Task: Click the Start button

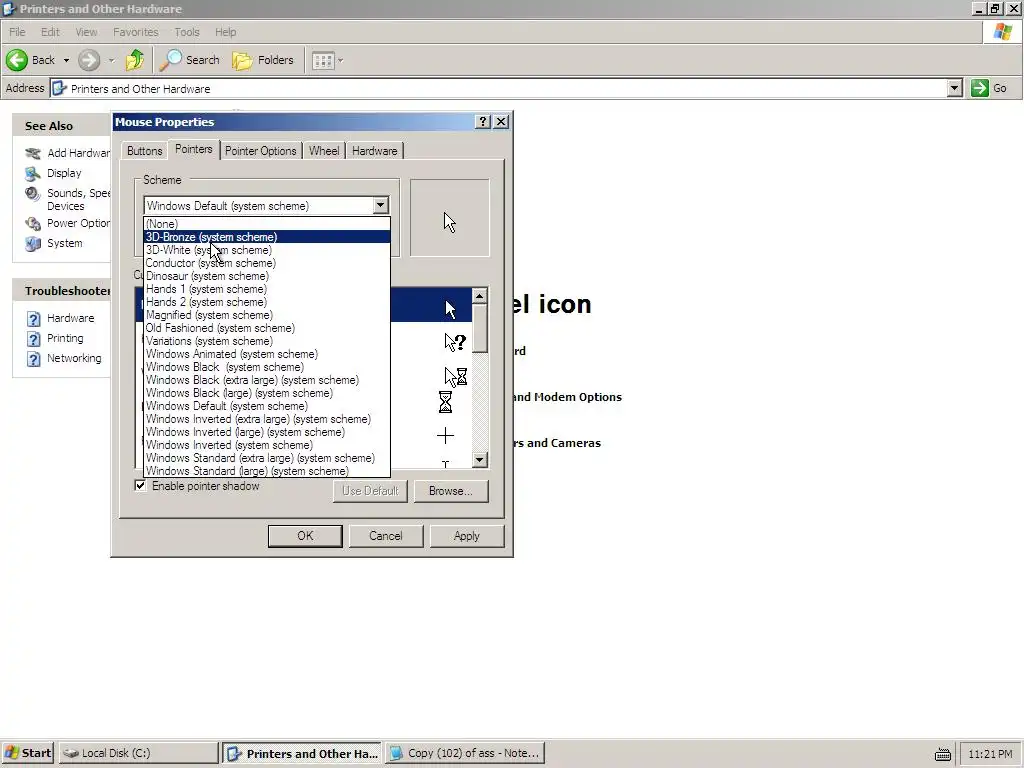Action: 28,753
